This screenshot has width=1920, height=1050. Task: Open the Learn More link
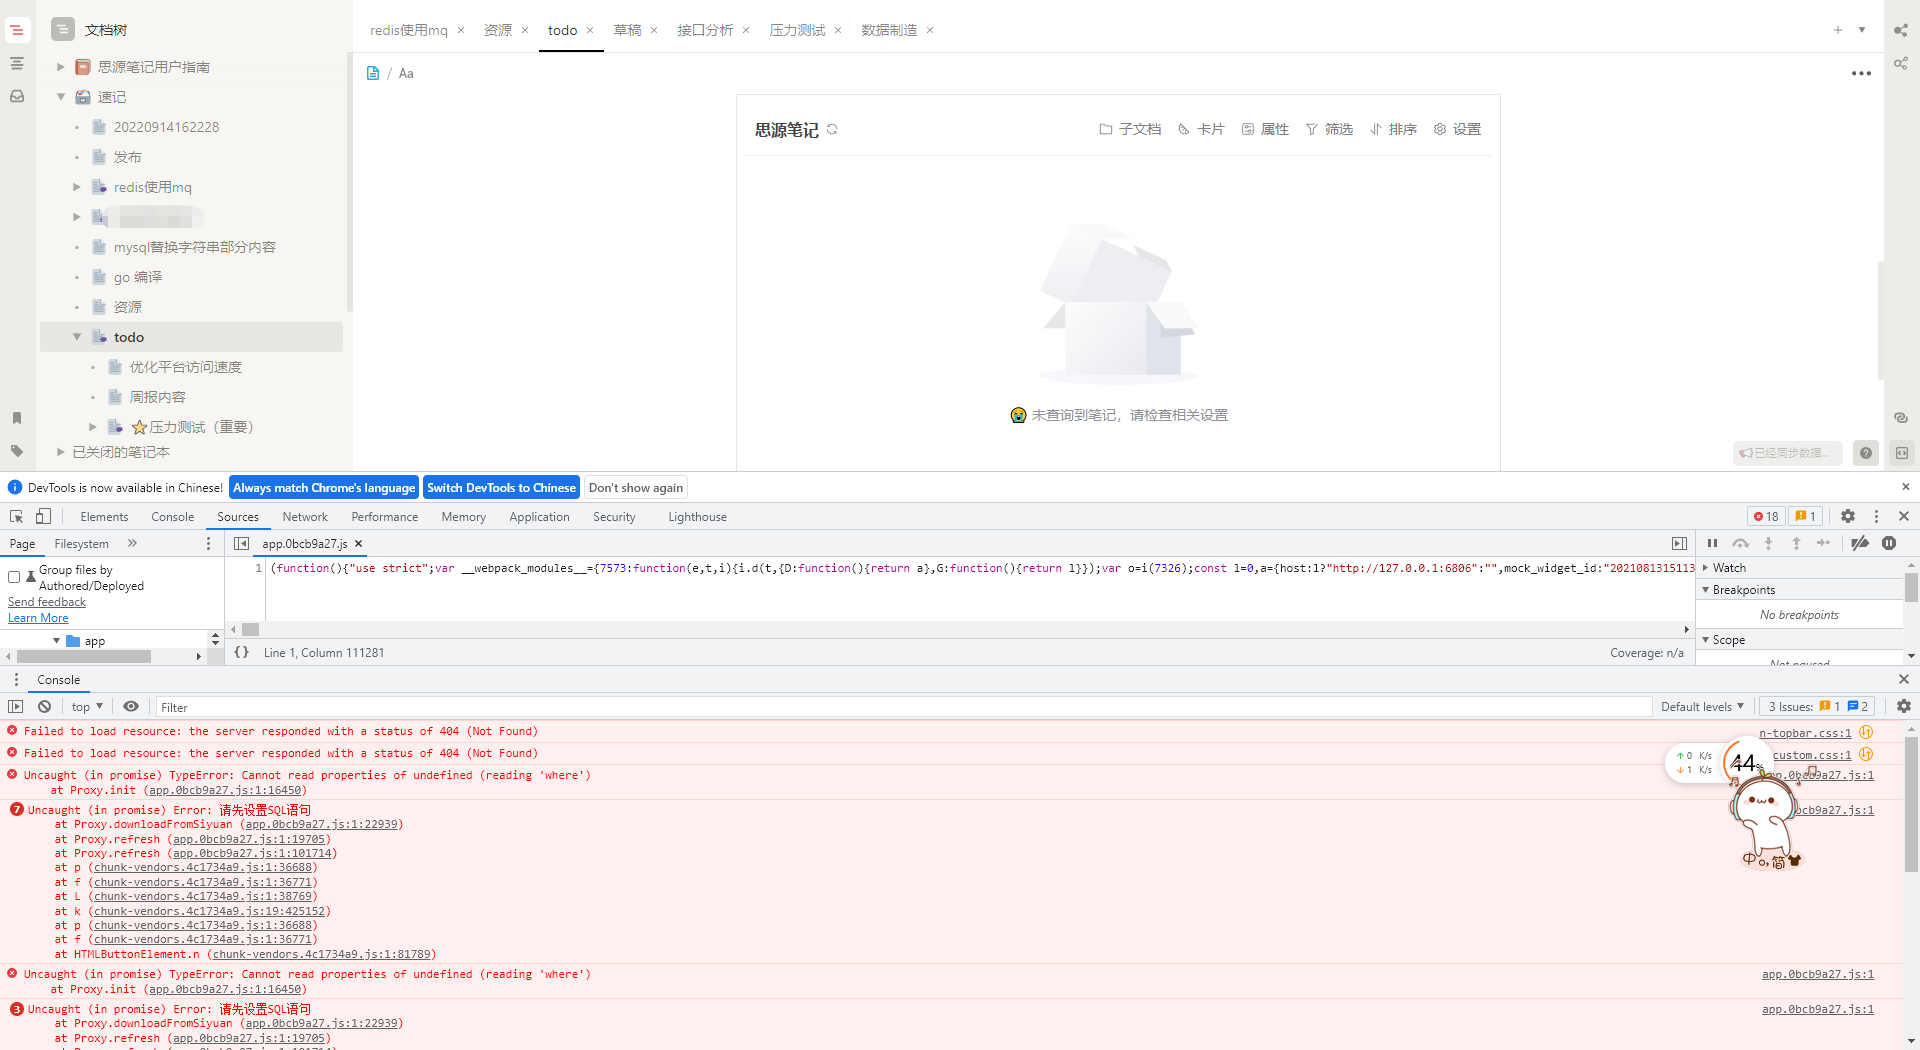(38, 618)
